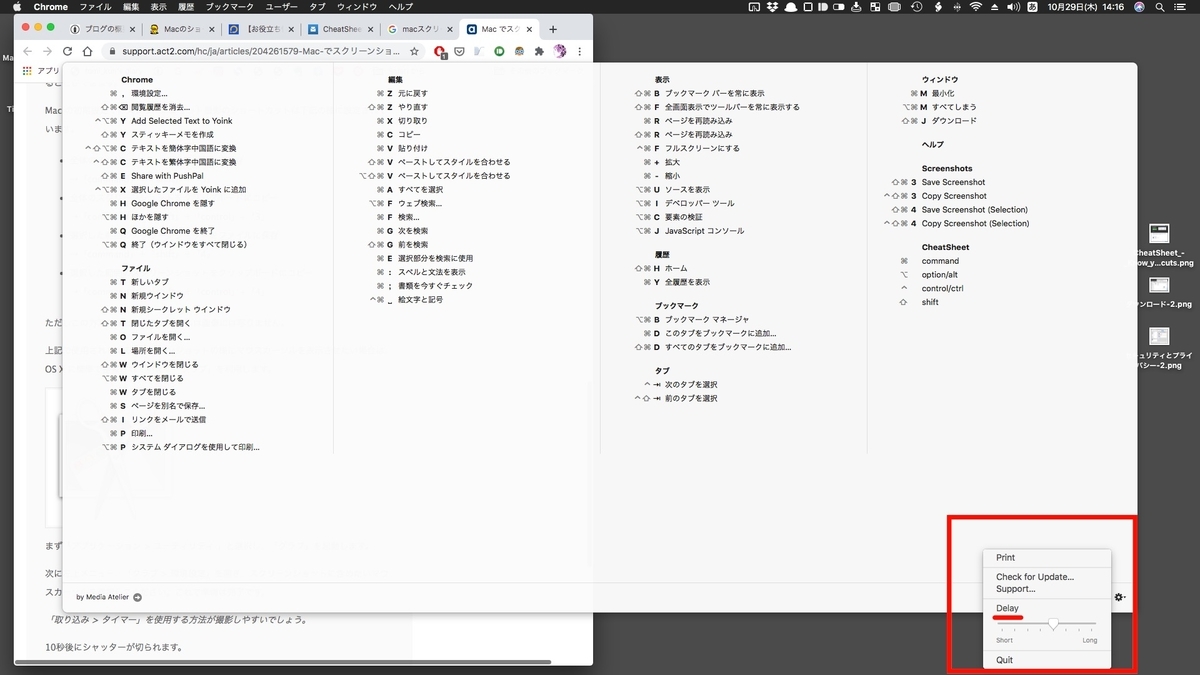The height and width of the screenshot is (675, 1200).
Task: Open the Chrome home page button
Action: click(89, 51)
